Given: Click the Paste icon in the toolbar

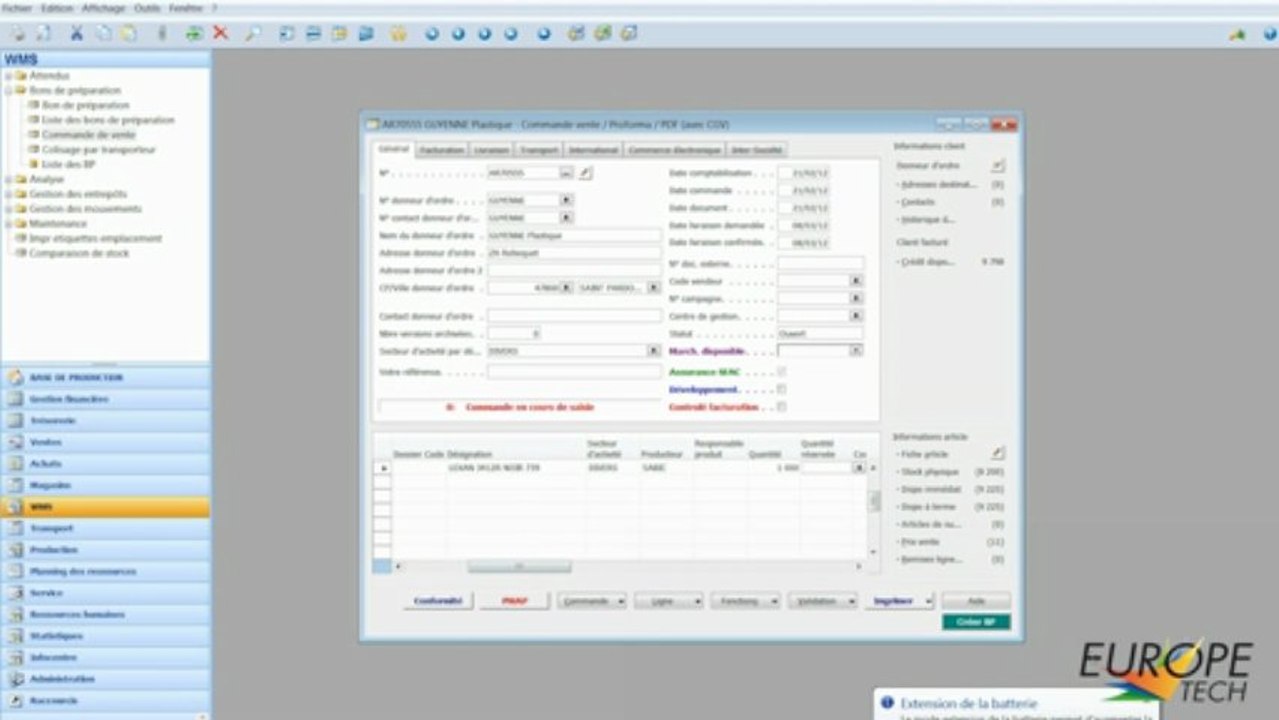Looking at the screenshot, I should 129,33.
